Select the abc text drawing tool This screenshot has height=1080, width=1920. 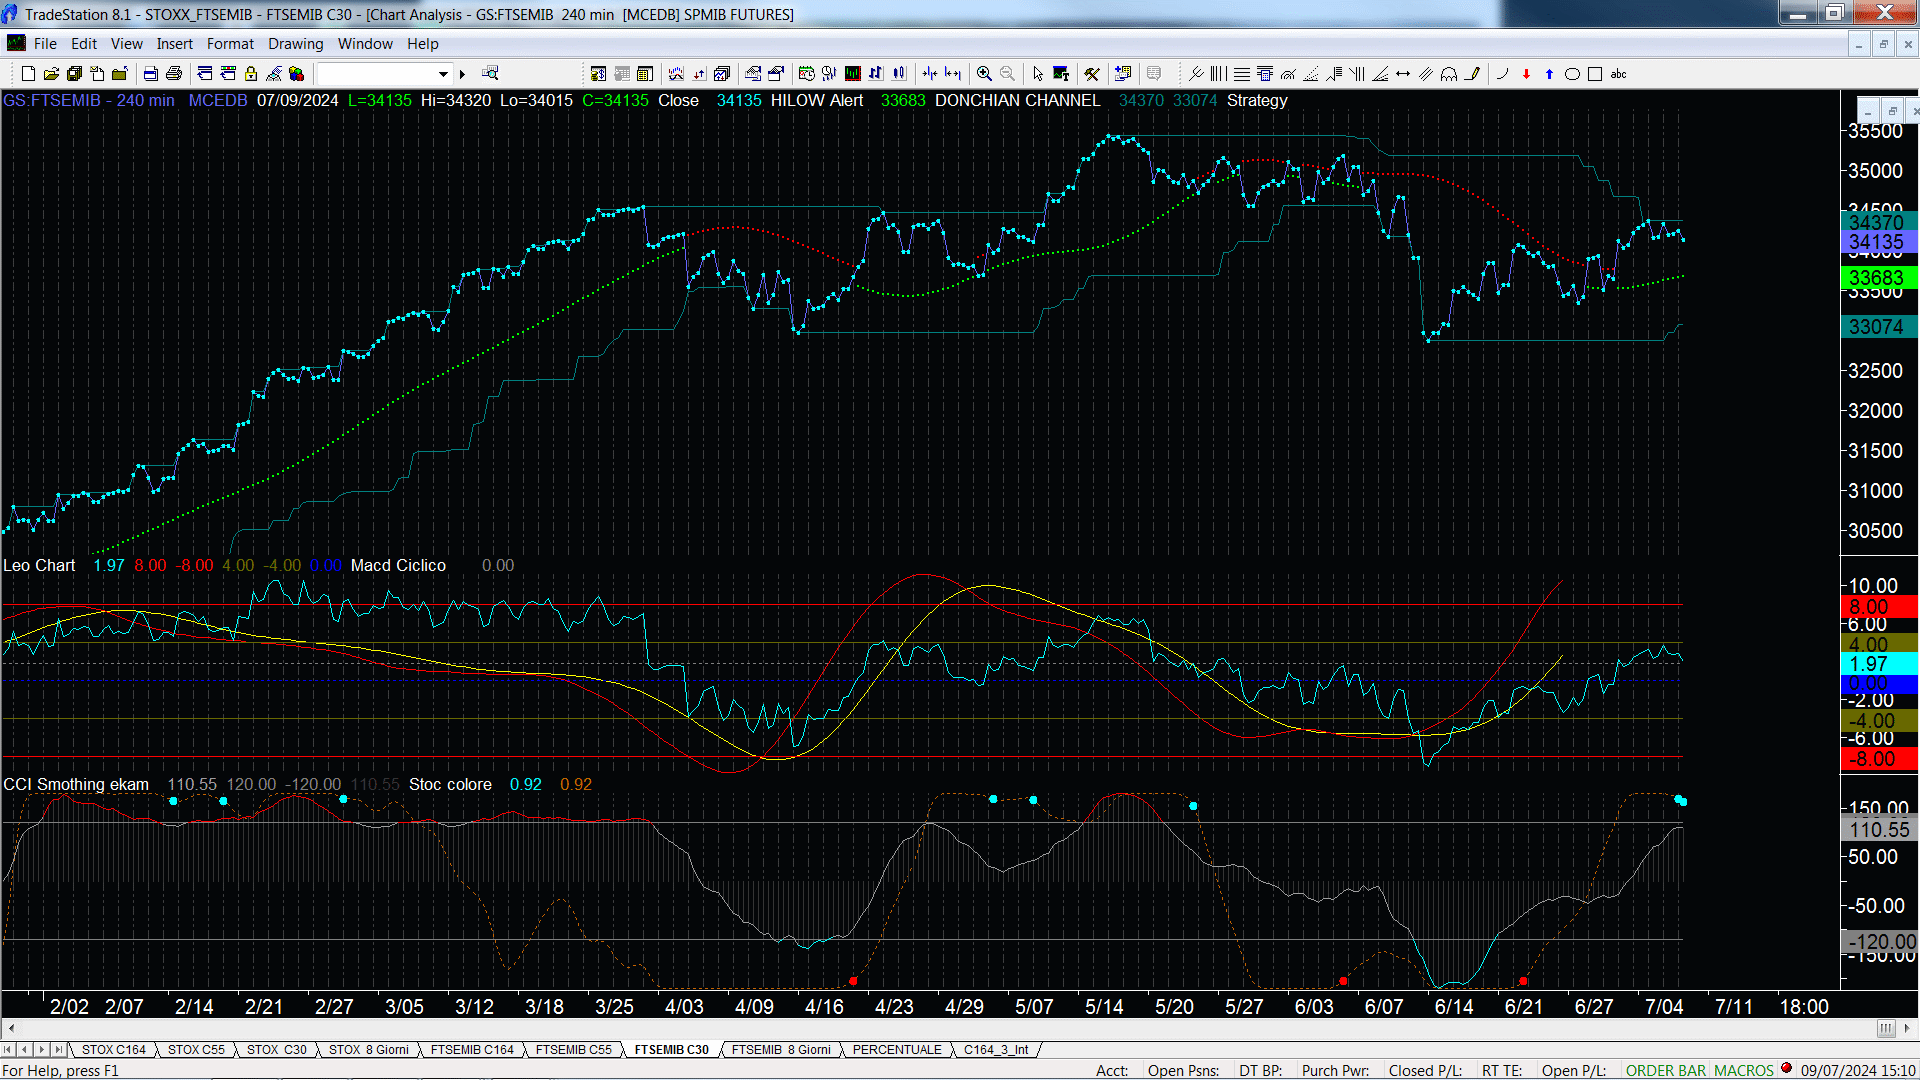[1619, 74]
